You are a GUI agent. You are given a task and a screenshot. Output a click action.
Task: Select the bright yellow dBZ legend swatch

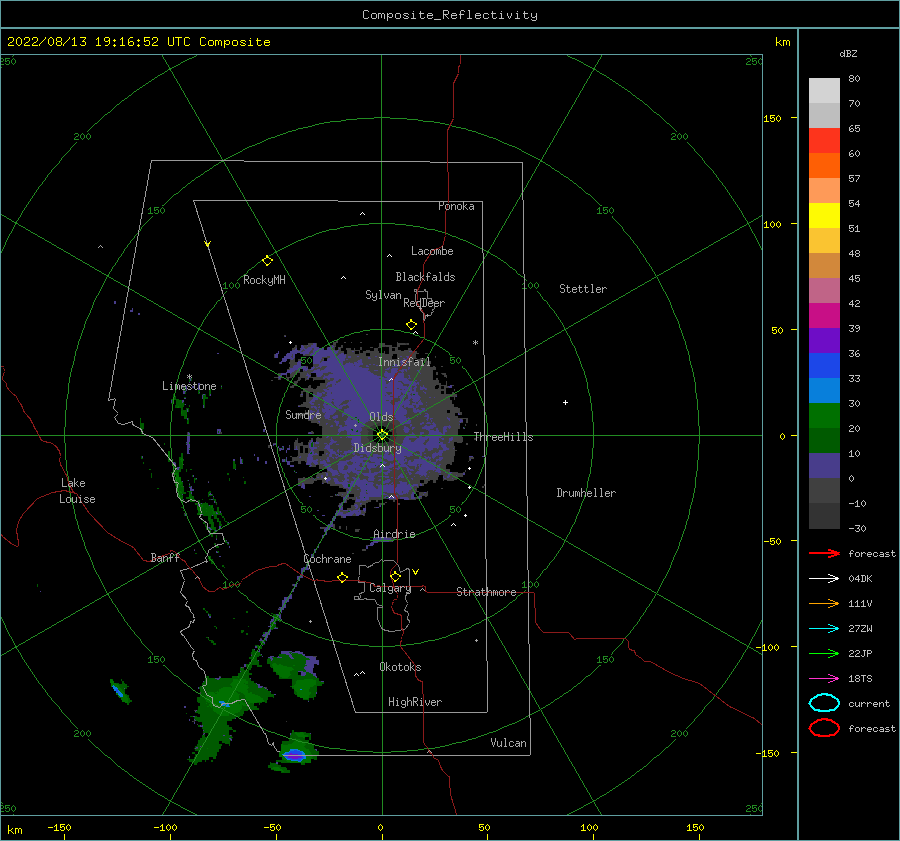[x=824, y=216]
